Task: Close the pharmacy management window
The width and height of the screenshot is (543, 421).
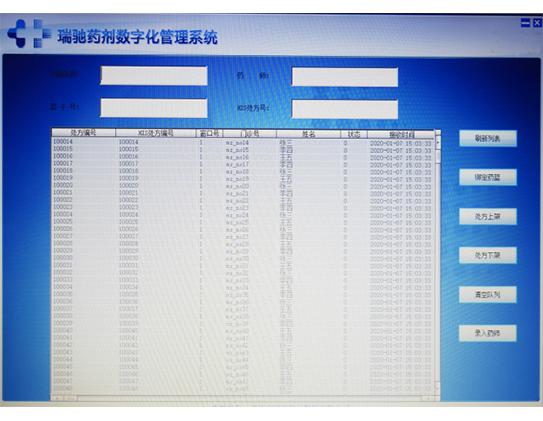Action: tap(536, 23)
